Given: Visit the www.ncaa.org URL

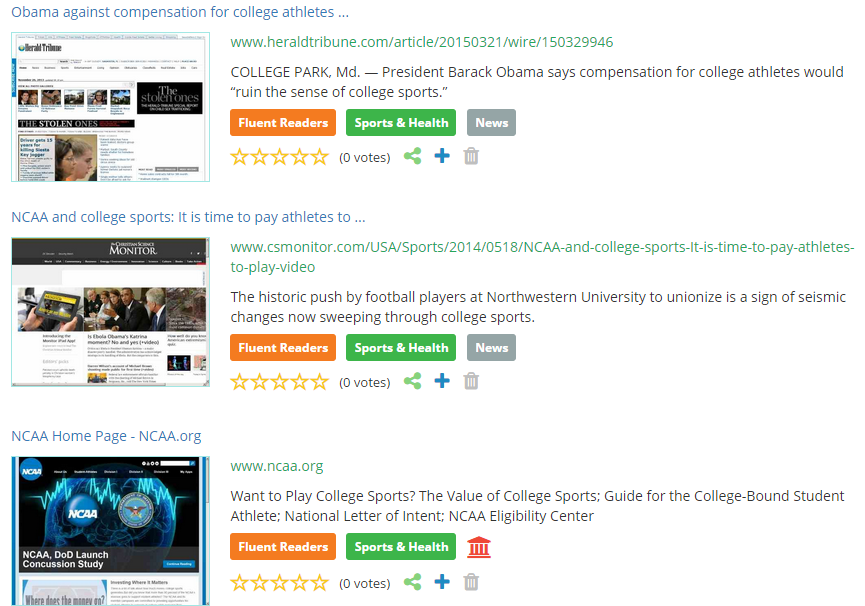Looking at the screenshot, I should (x=276, y=466).
